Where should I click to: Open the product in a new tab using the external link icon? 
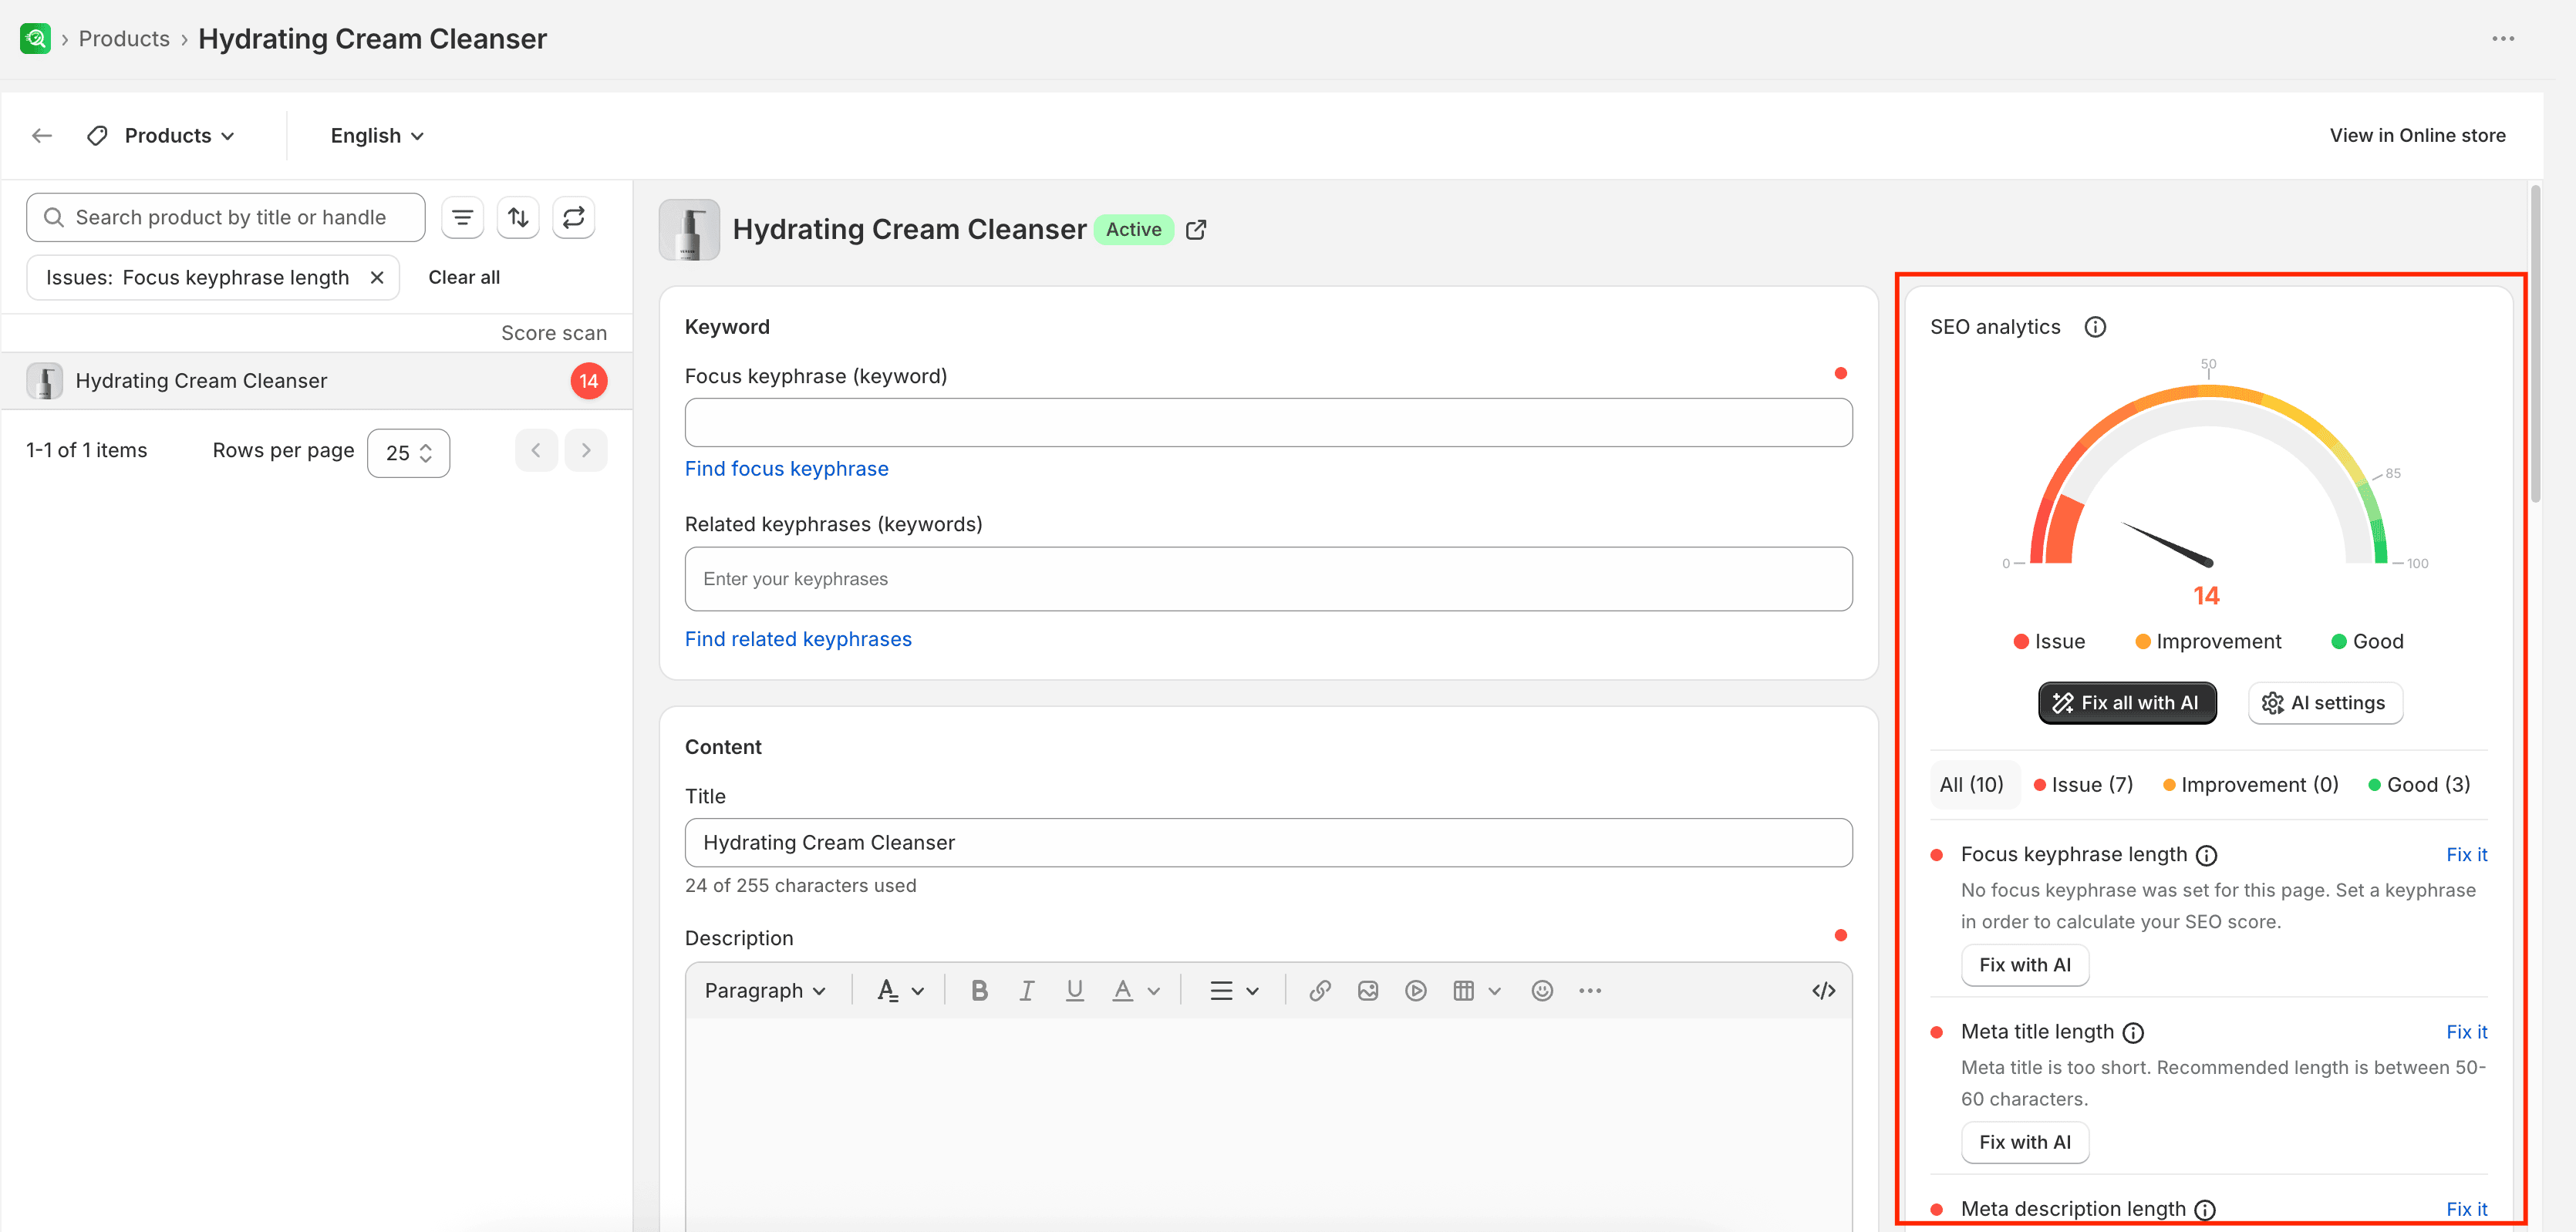coord(1196,230)
